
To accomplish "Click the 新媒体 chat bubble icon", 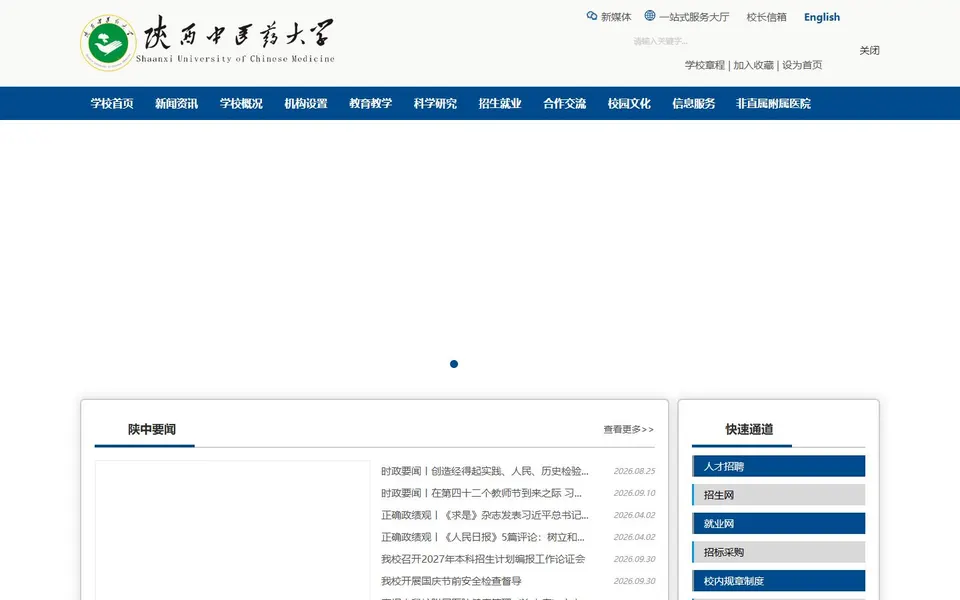I will click(591, 16).
